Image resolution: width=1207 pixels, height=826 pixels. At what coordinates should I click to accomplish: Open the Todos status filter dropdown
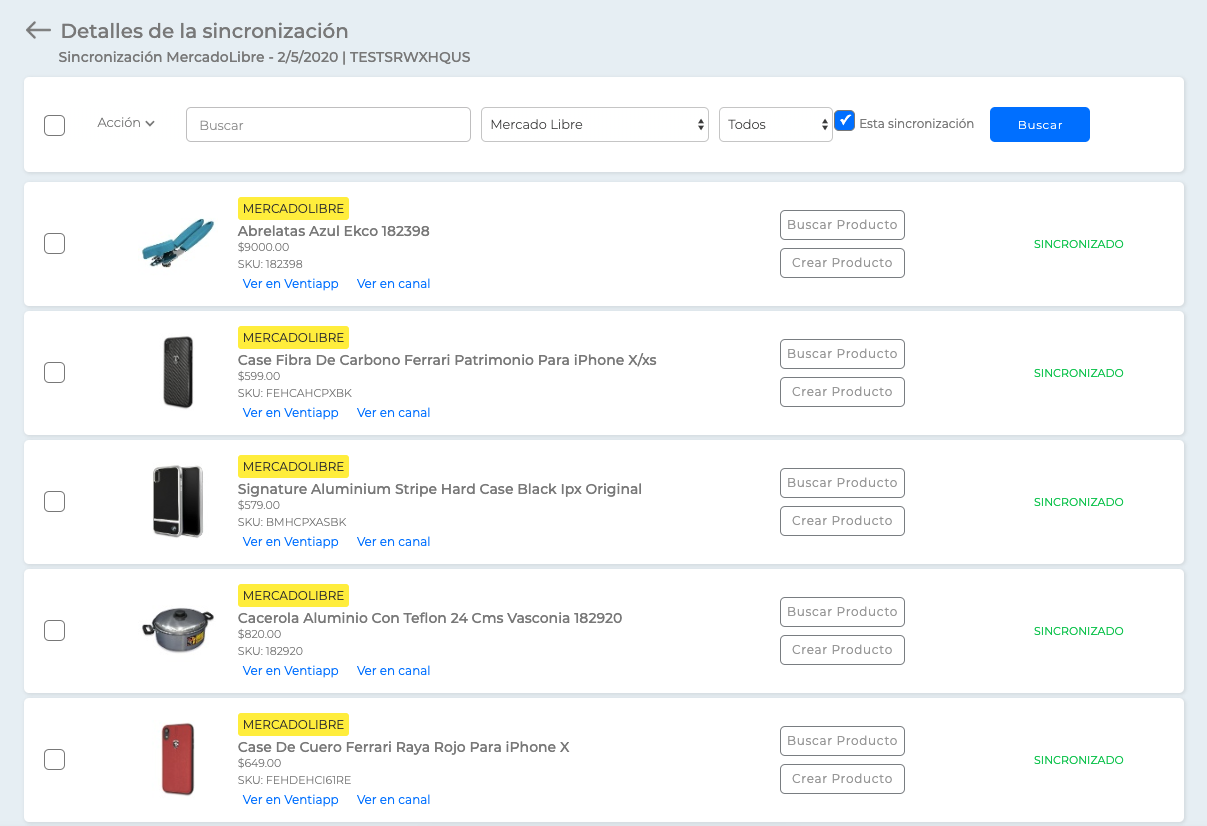(776, 124)
